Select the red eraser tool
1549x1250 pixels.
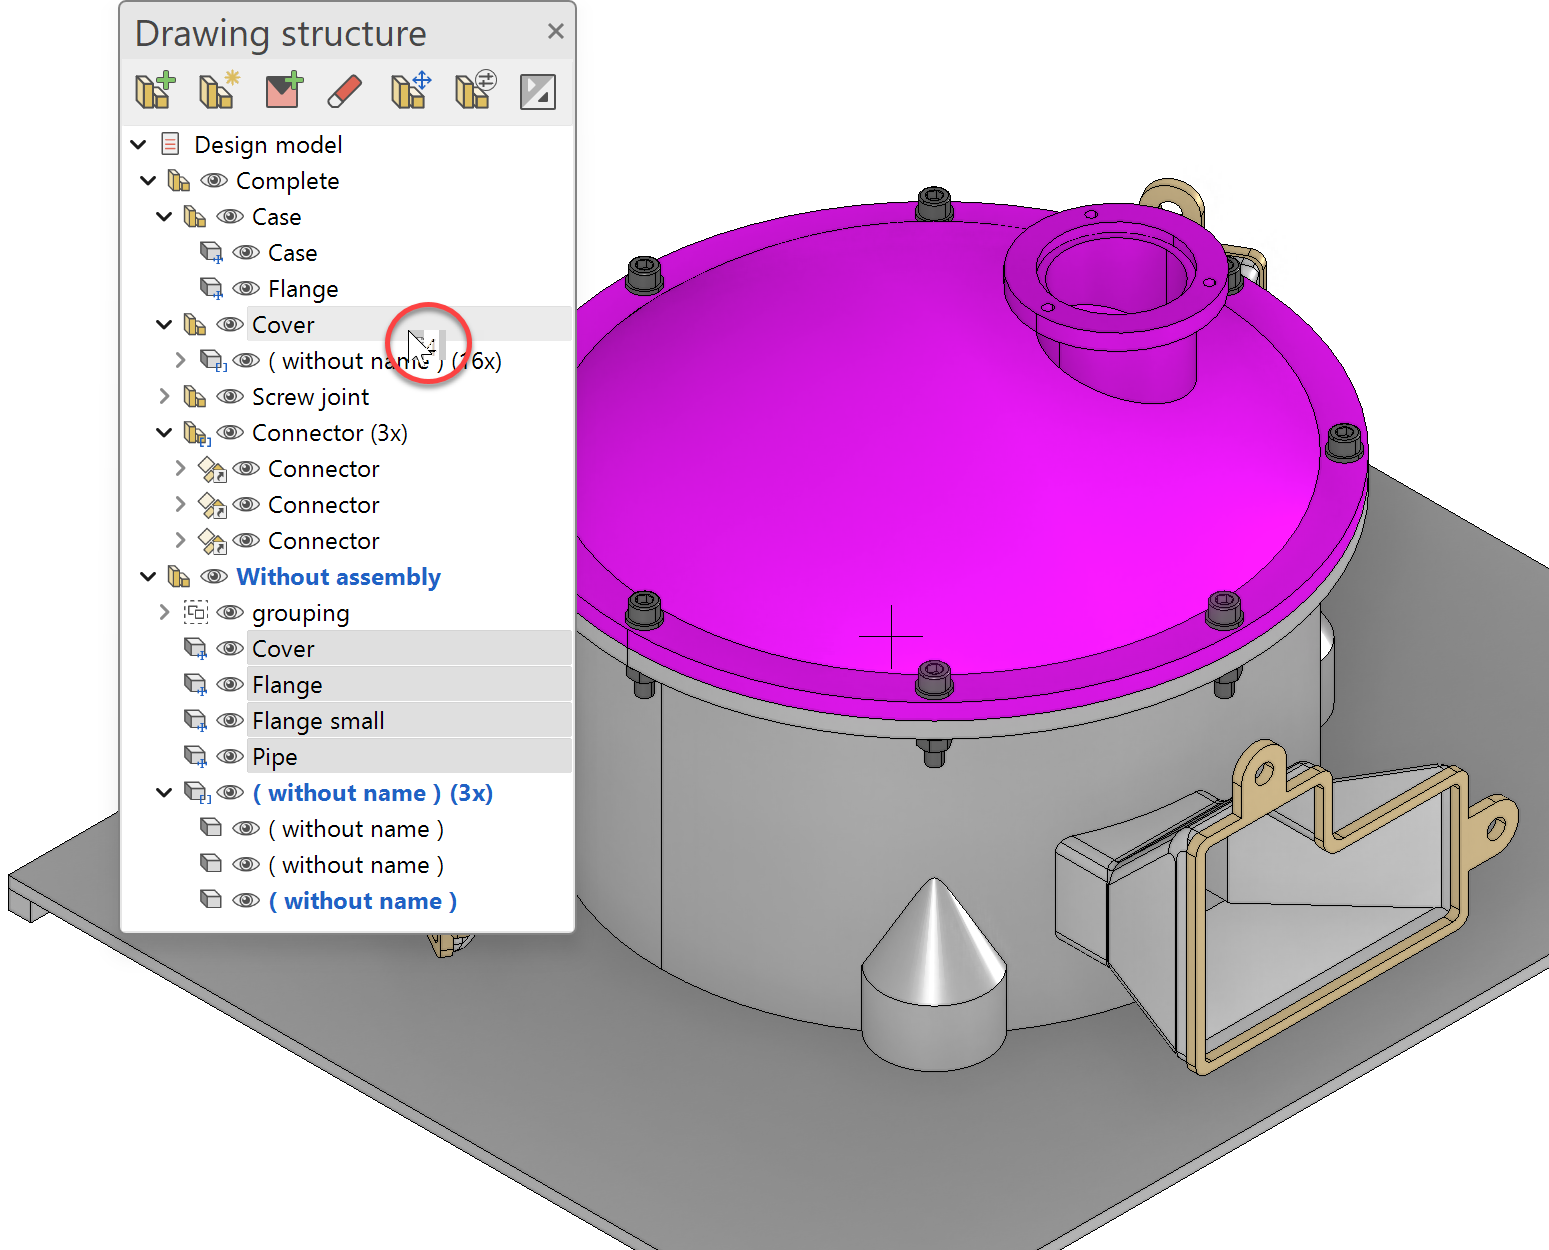345,91
